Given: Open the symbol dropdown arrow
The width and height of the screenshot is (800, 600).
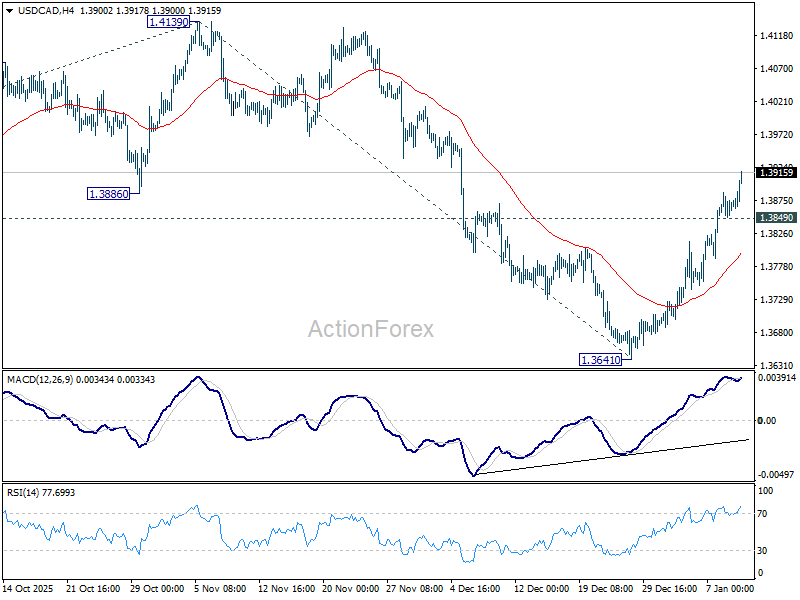Looking at the screenshot, I should 10,11.
